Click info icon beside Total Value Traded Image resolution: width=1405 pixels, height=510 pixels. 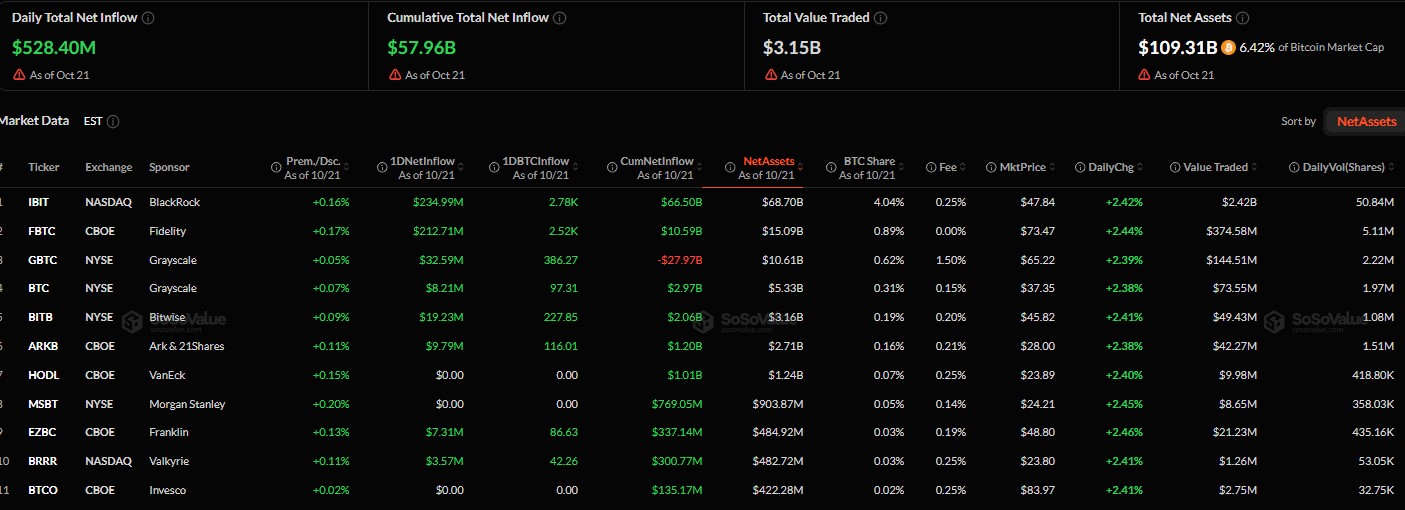pyautogui.click(x=881, y=18)
